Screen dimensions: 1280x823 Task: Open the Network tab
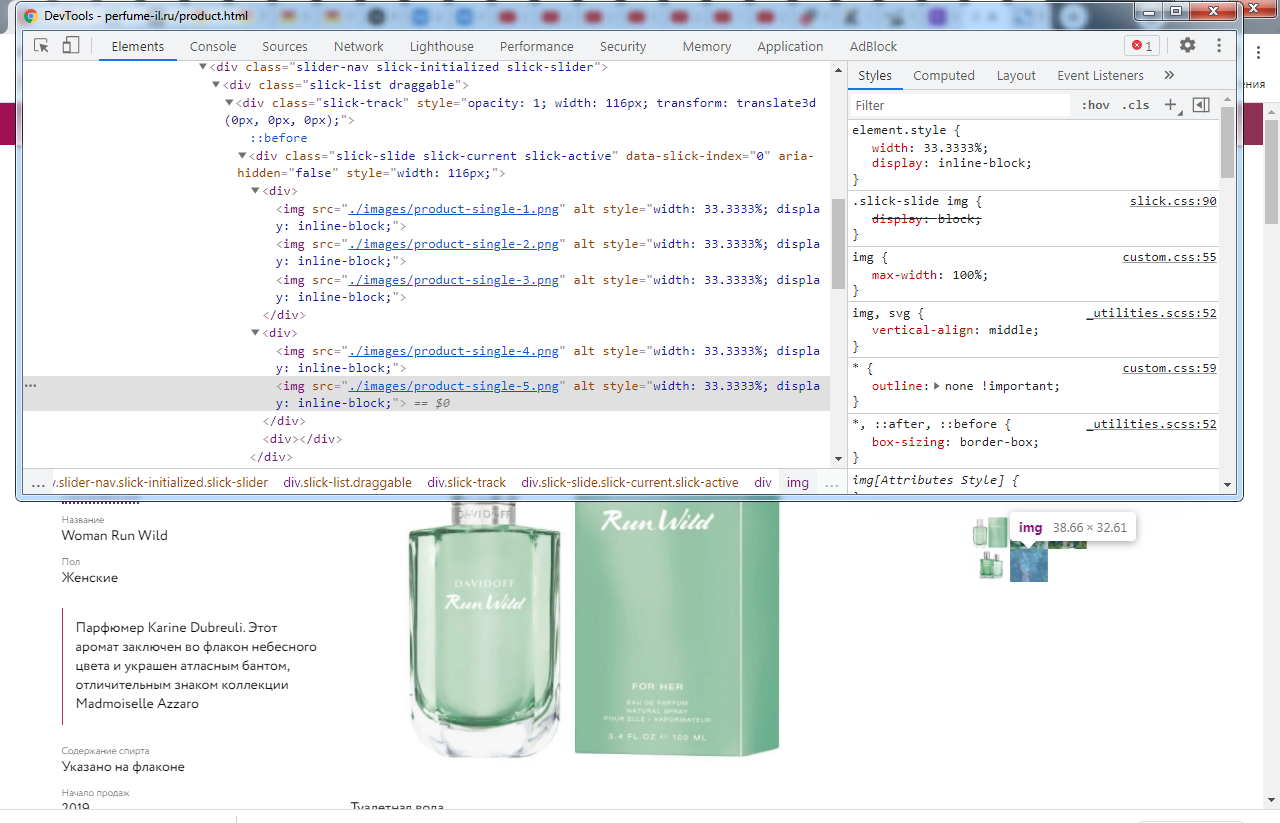tap(359, 46)
